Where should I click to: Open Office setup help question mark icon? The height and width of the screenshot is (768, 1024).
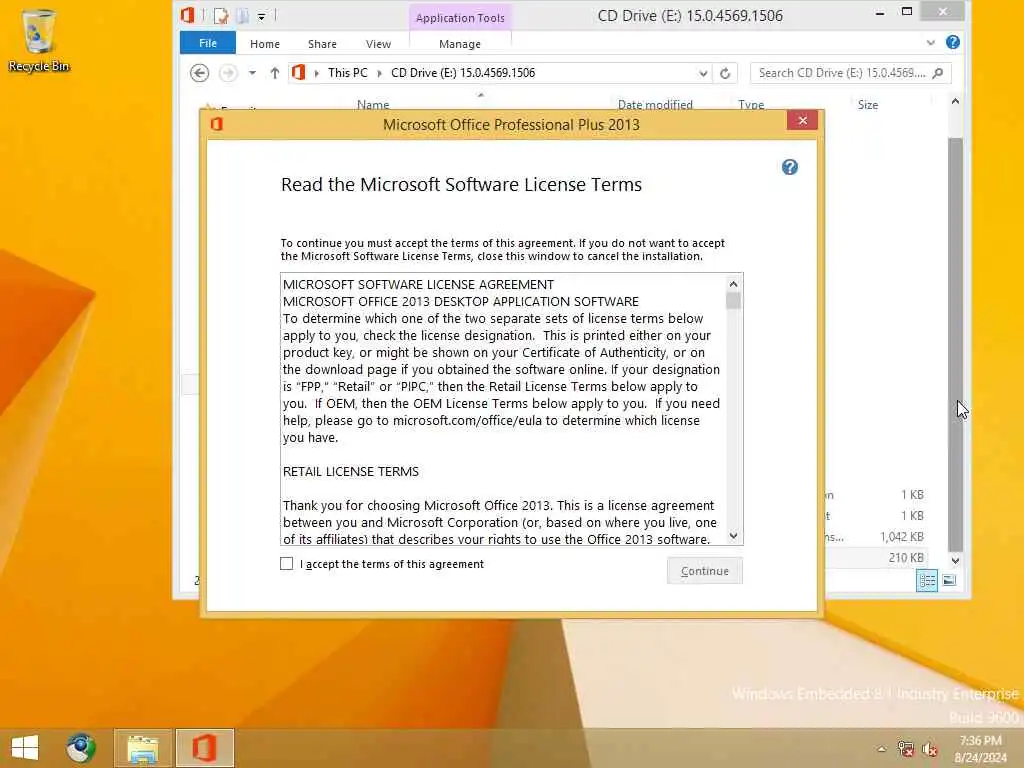790,167
